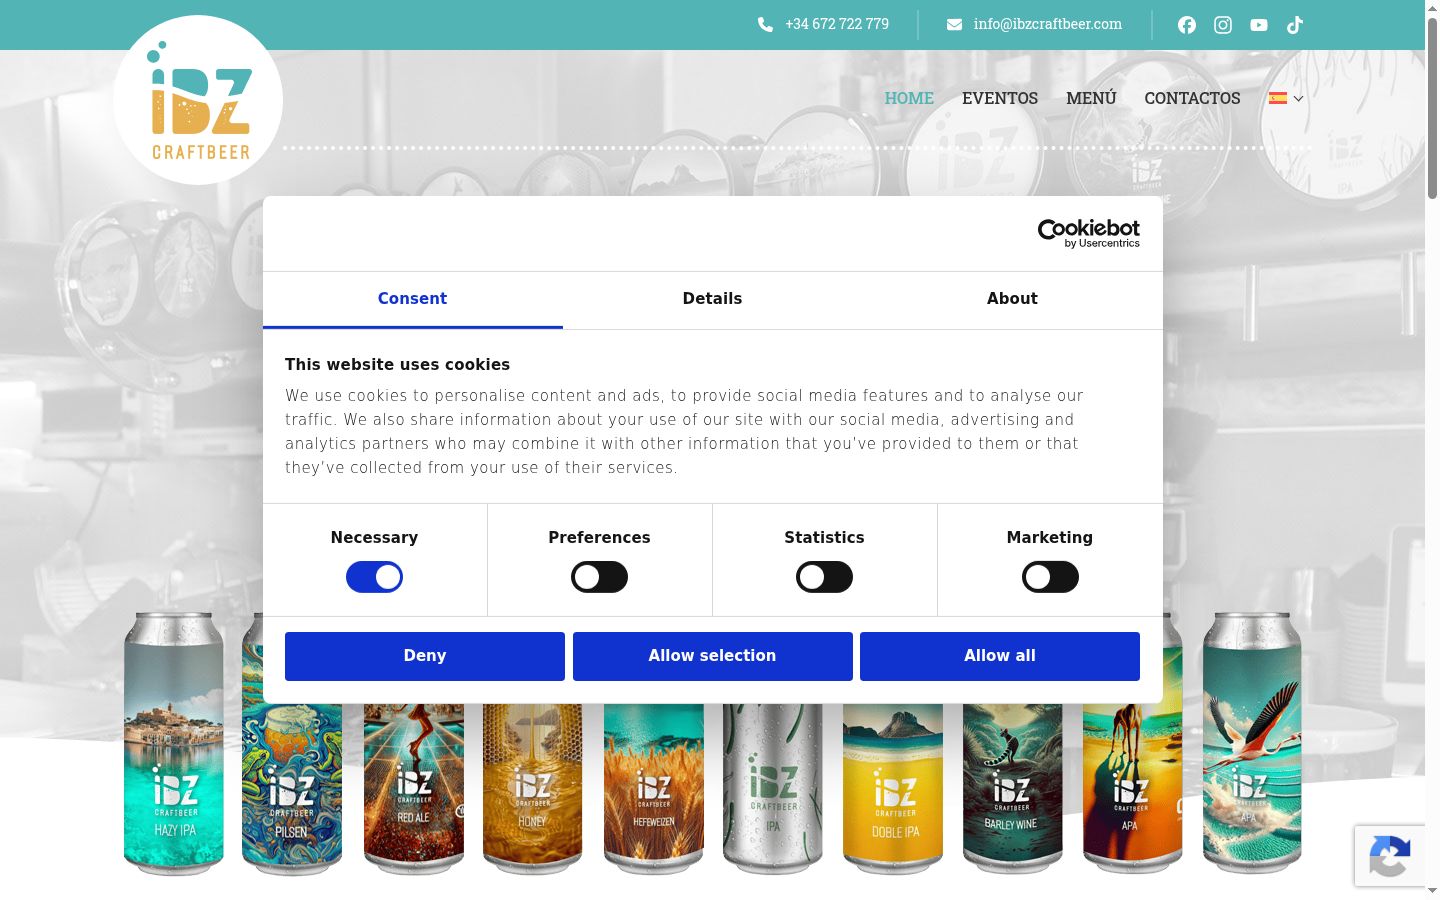The image size is (1440, 900).
Task: Switch to the Details tab
Action: tap(712, 299)
